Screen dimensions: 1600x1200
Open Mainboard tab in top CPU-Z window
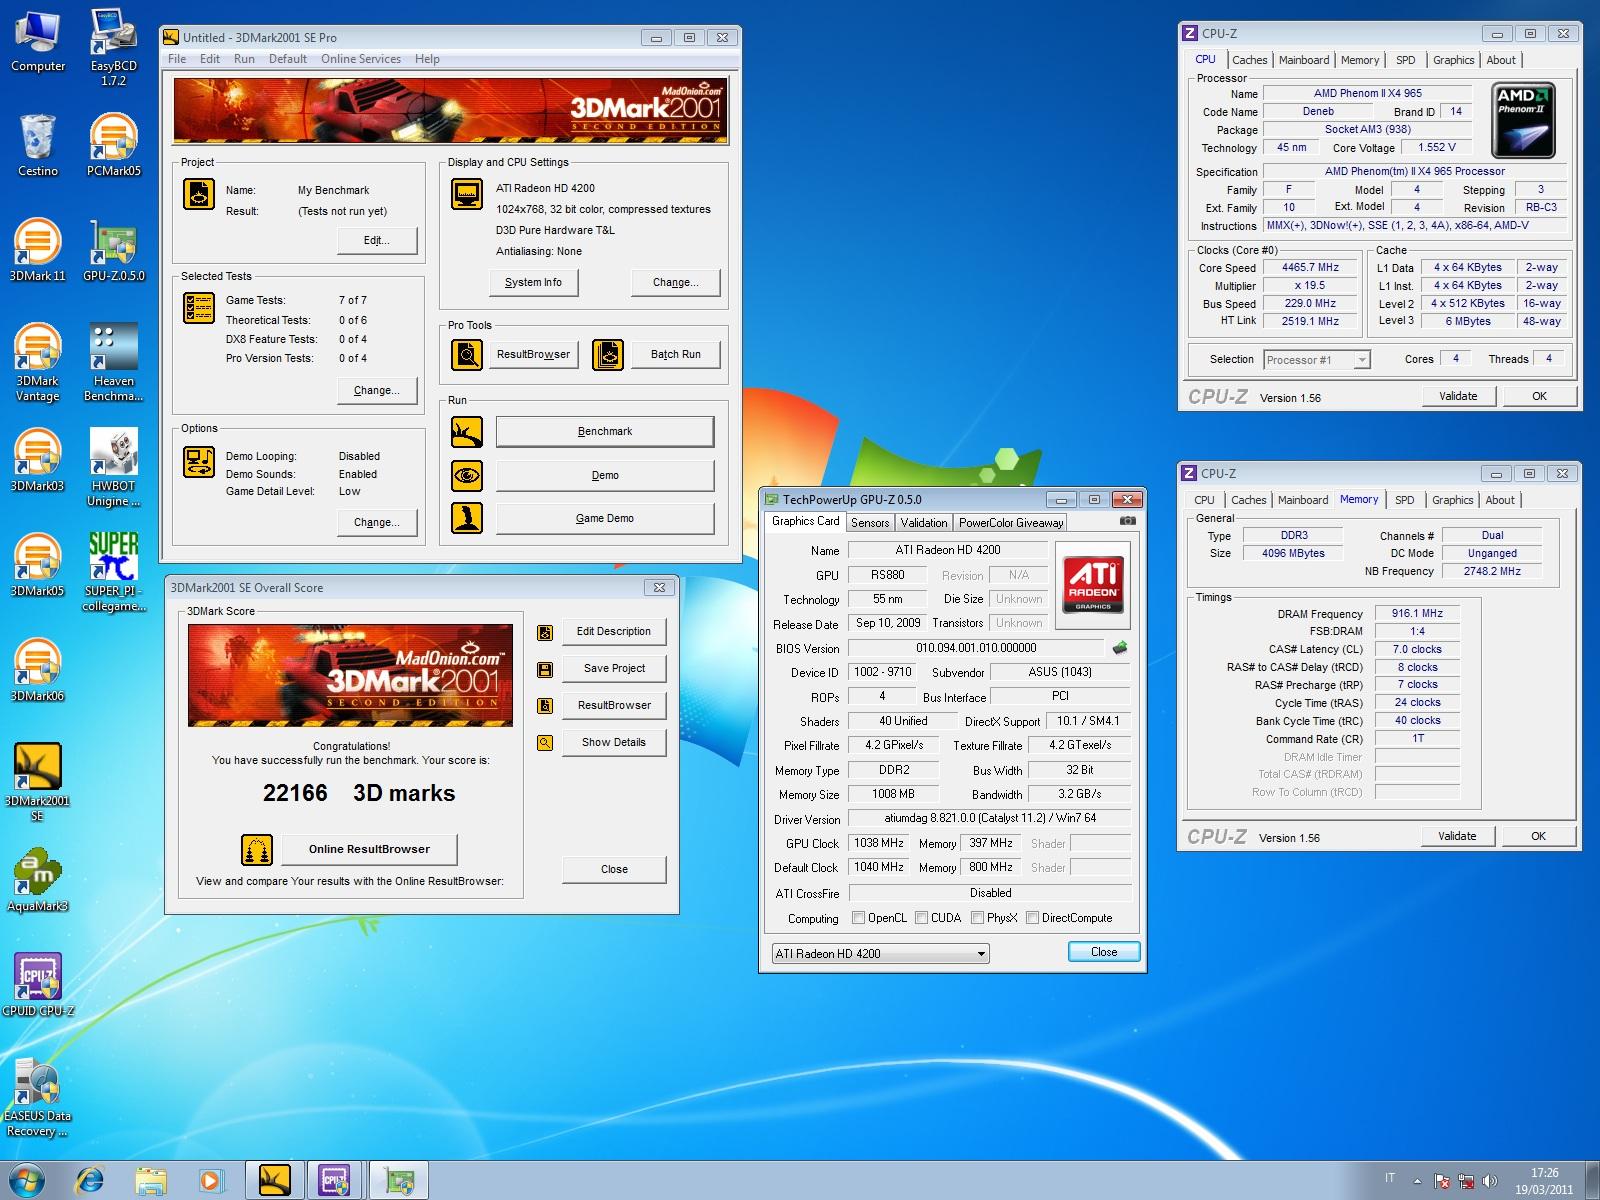[1305, 60]
